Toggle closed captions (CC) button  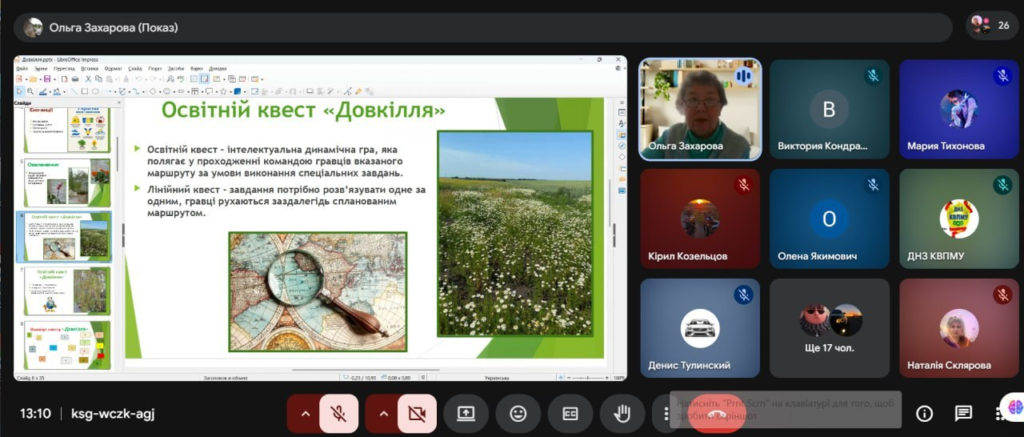[x=570, y=413]
